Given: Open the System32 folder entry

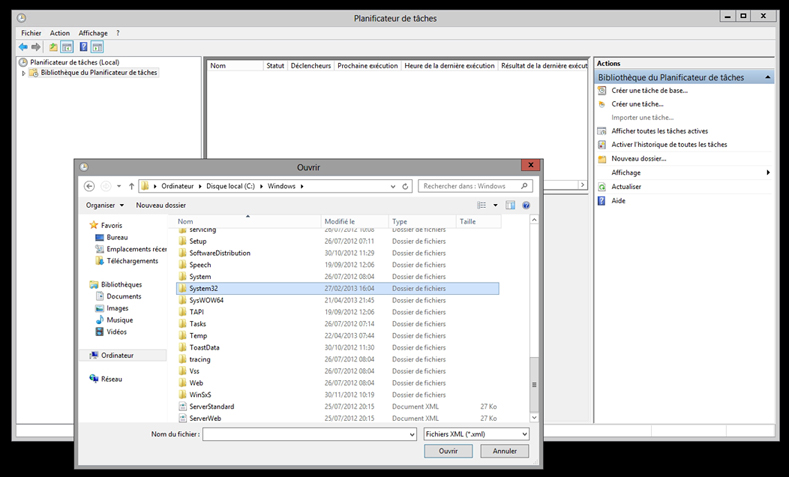Looking at the screenshot, I should click(x=203, y=288).
